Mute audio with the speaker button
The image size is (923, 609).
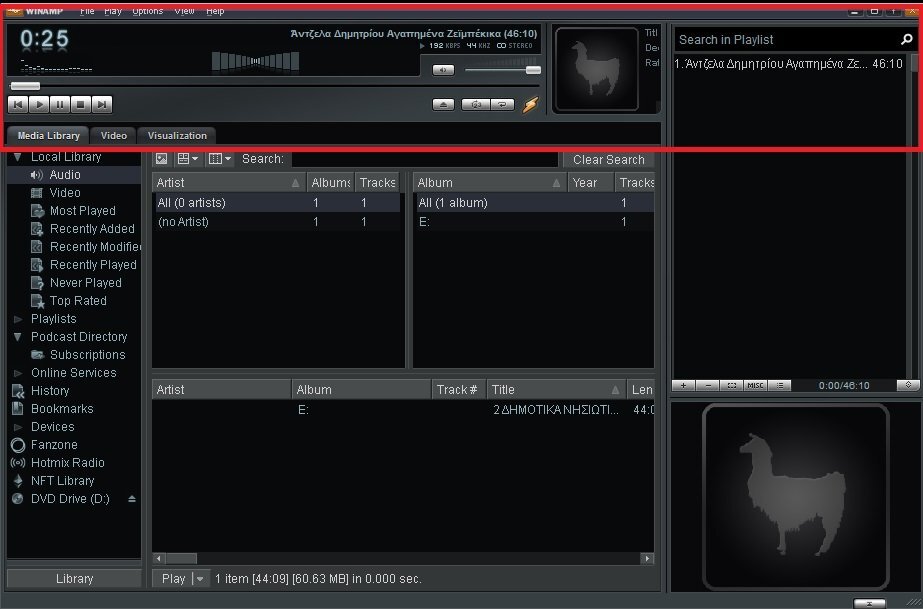tap(443, 70)
